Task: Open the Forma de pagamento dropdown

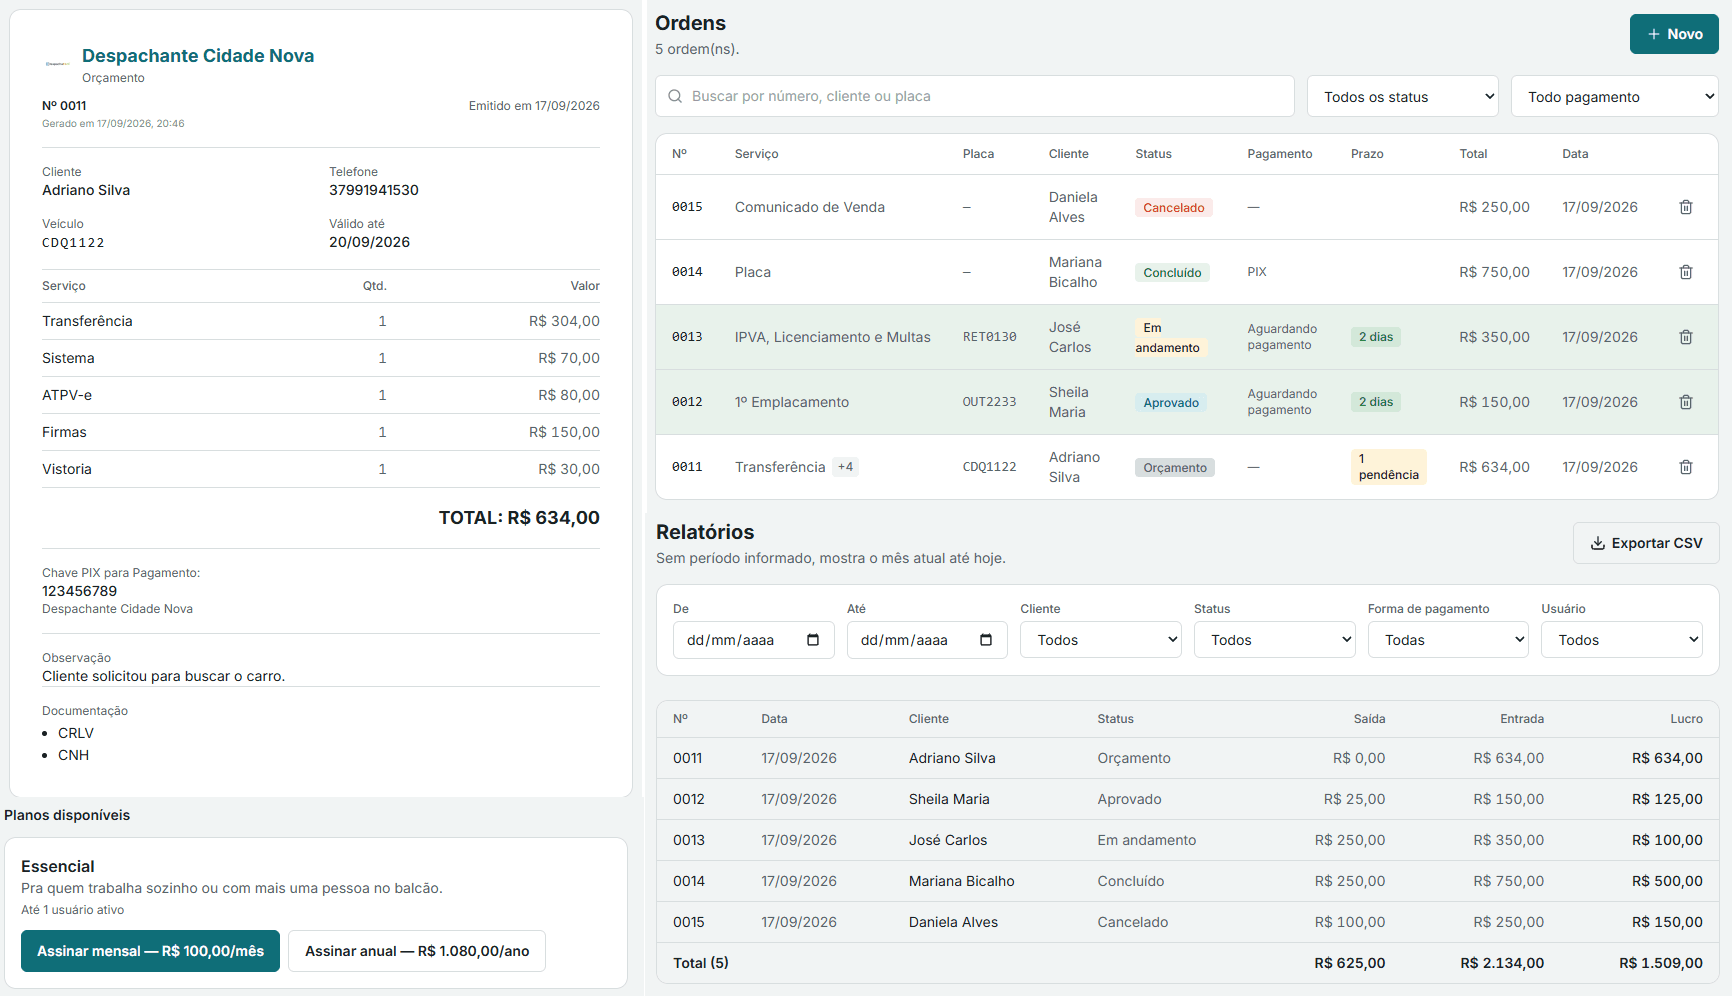Action: coord(1449,640)
